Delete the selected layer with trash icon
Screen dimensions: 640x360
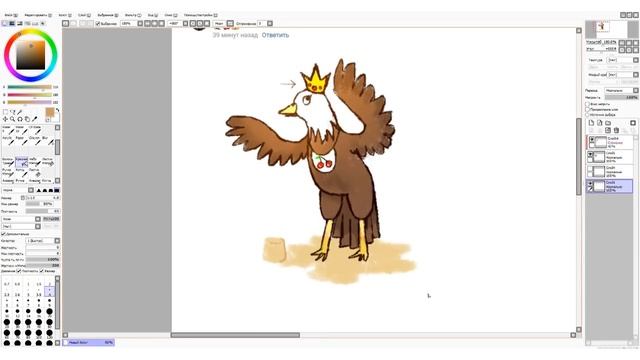tap(616, 130)
